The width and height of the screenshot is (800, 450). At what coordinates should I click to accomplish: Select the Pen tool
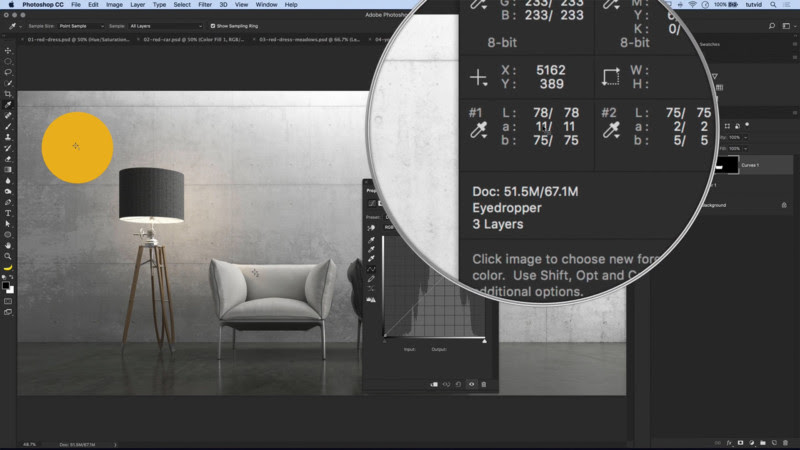pyautogui.click(x=8, y=202)
